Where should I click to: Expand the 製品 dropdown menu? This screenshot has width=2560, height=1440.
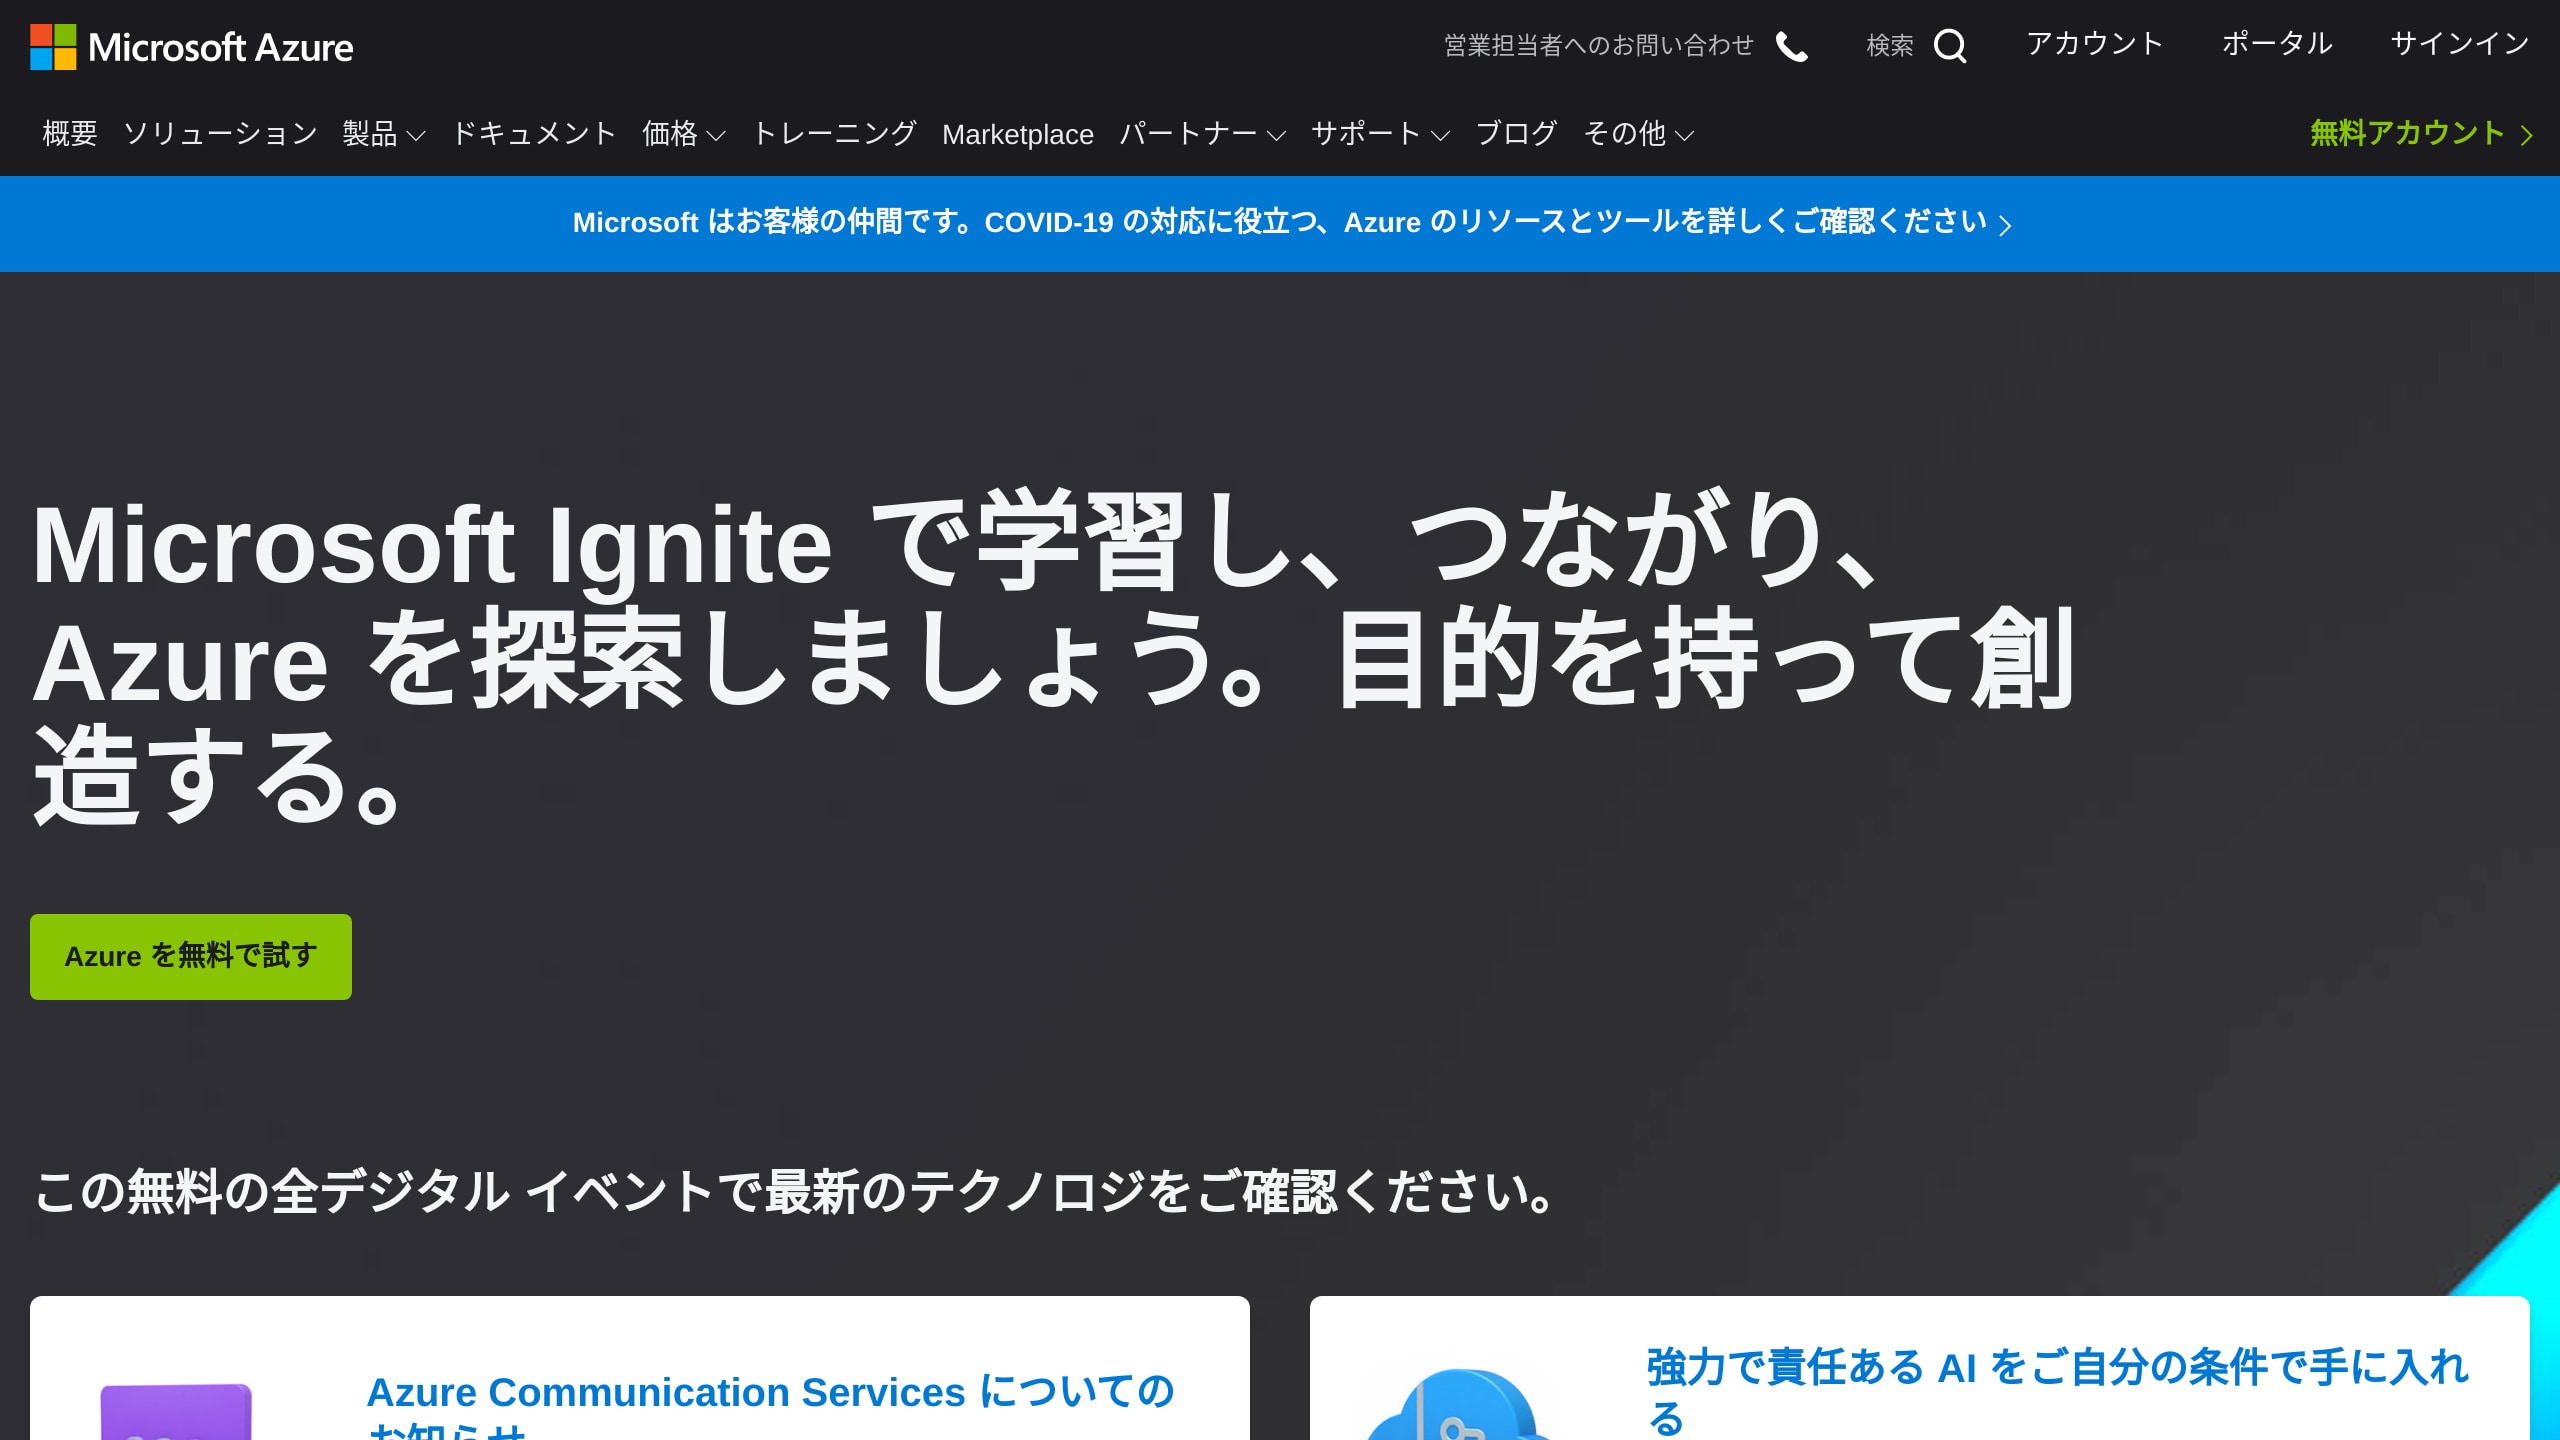coord(384,134)
